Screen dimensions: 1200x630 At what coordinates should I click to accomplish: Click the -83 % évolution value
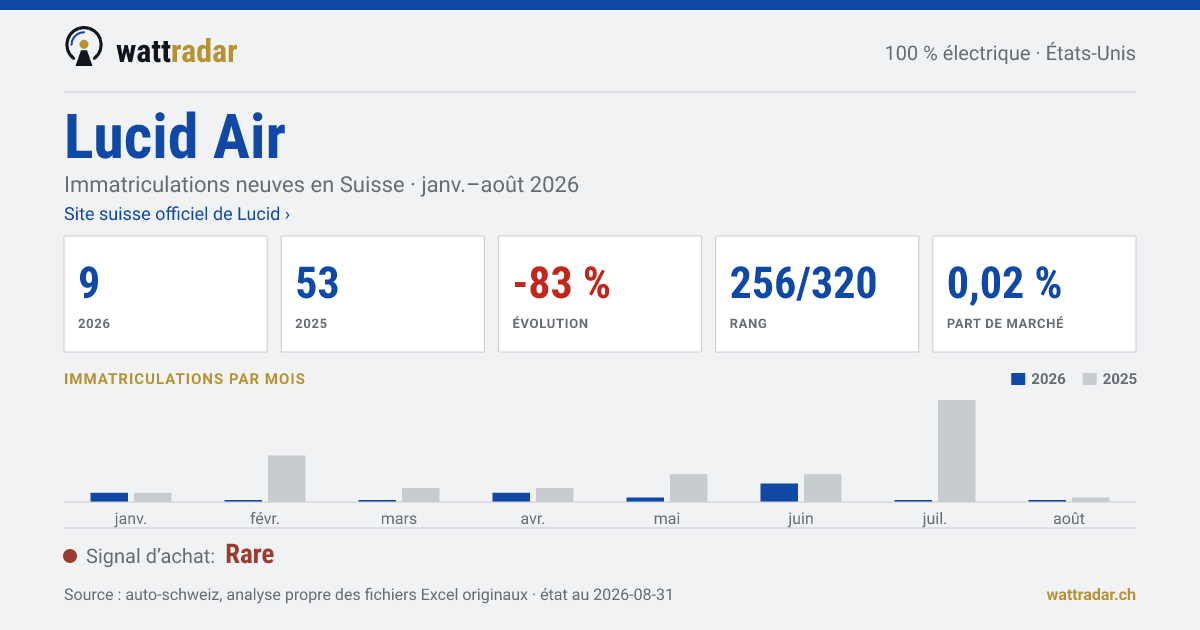pos(562,284)
